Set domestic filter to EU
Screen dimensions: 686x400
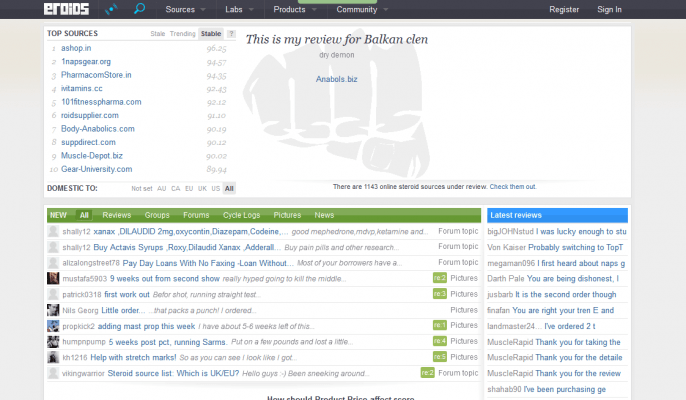point(189,189)
